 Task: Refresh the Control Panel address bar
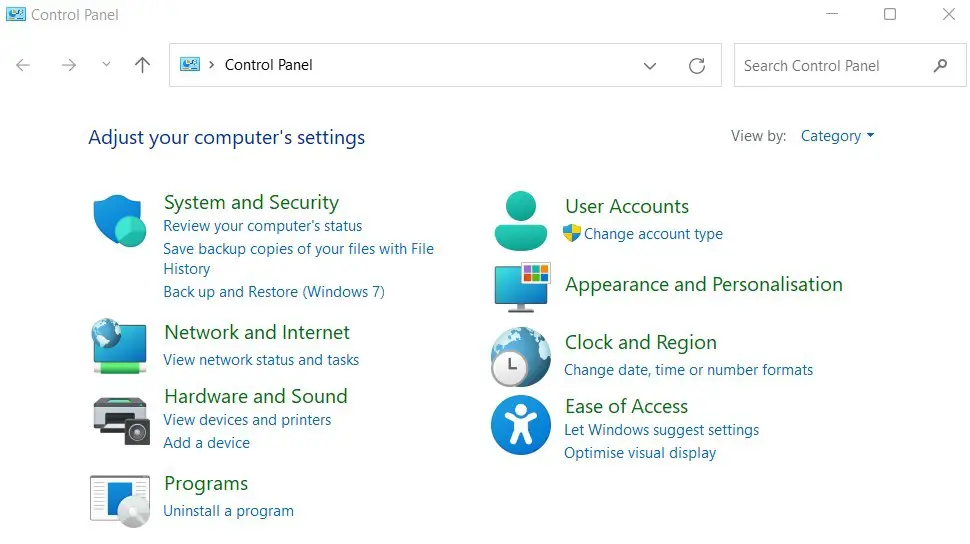[697, 66]
